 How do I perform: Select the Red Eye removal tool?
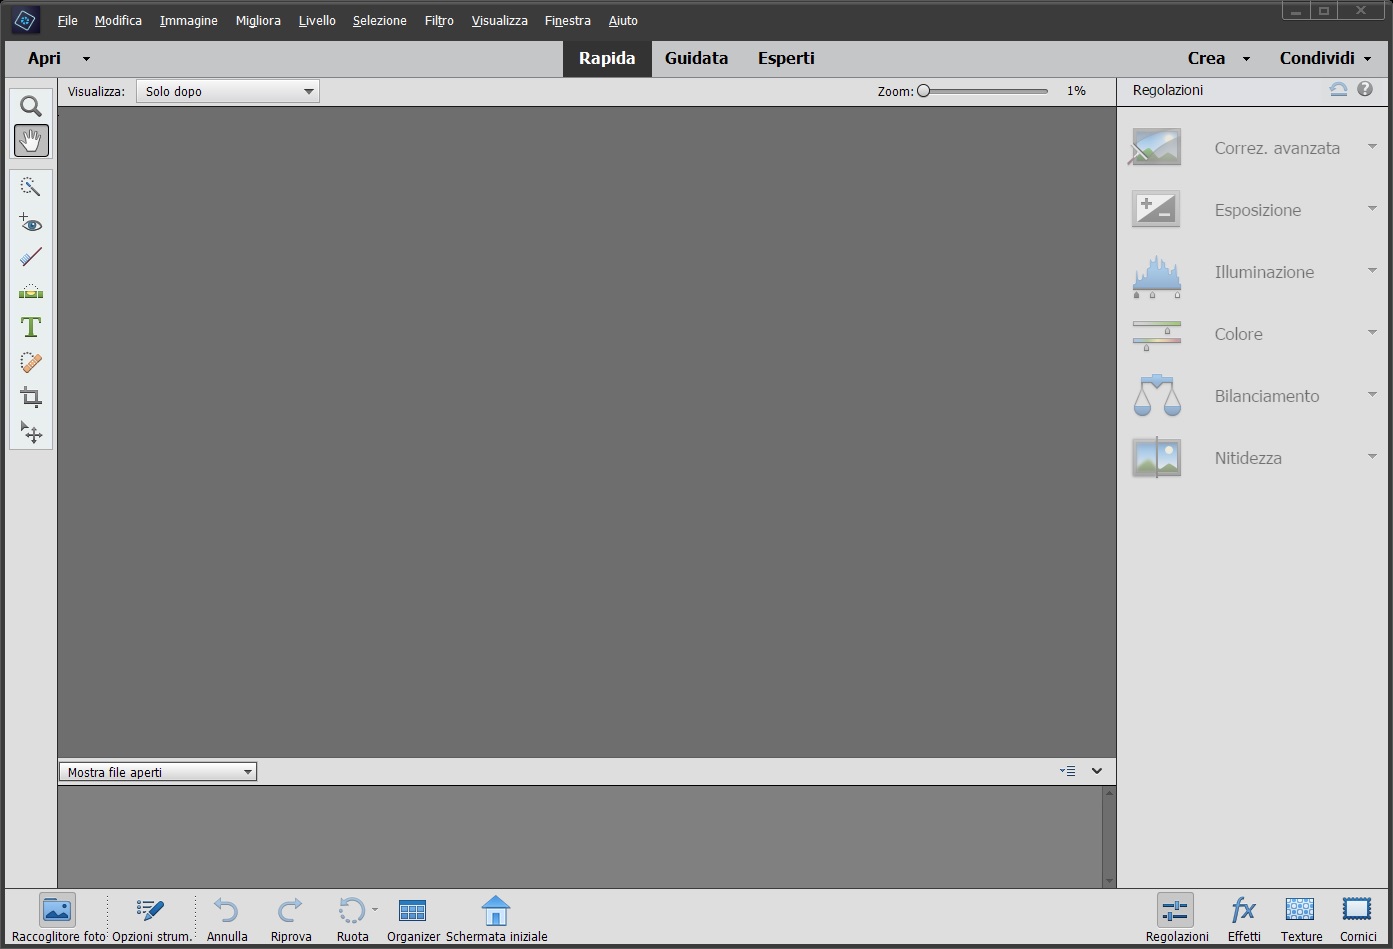[x=31, y=223]
